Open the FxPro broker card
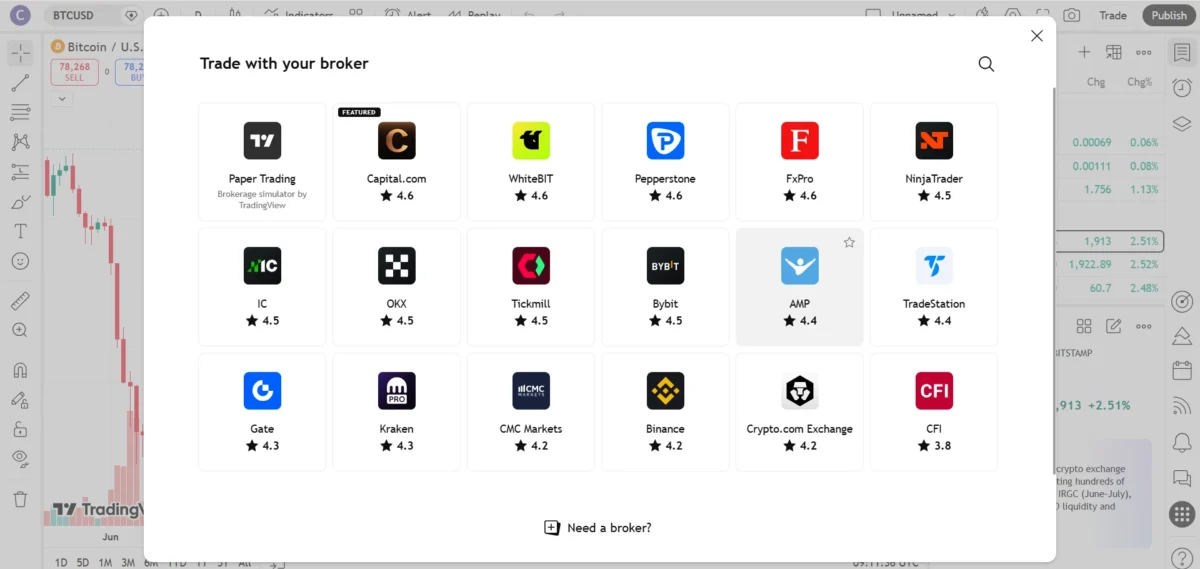The image size is (1200, 569). [799, 161]
